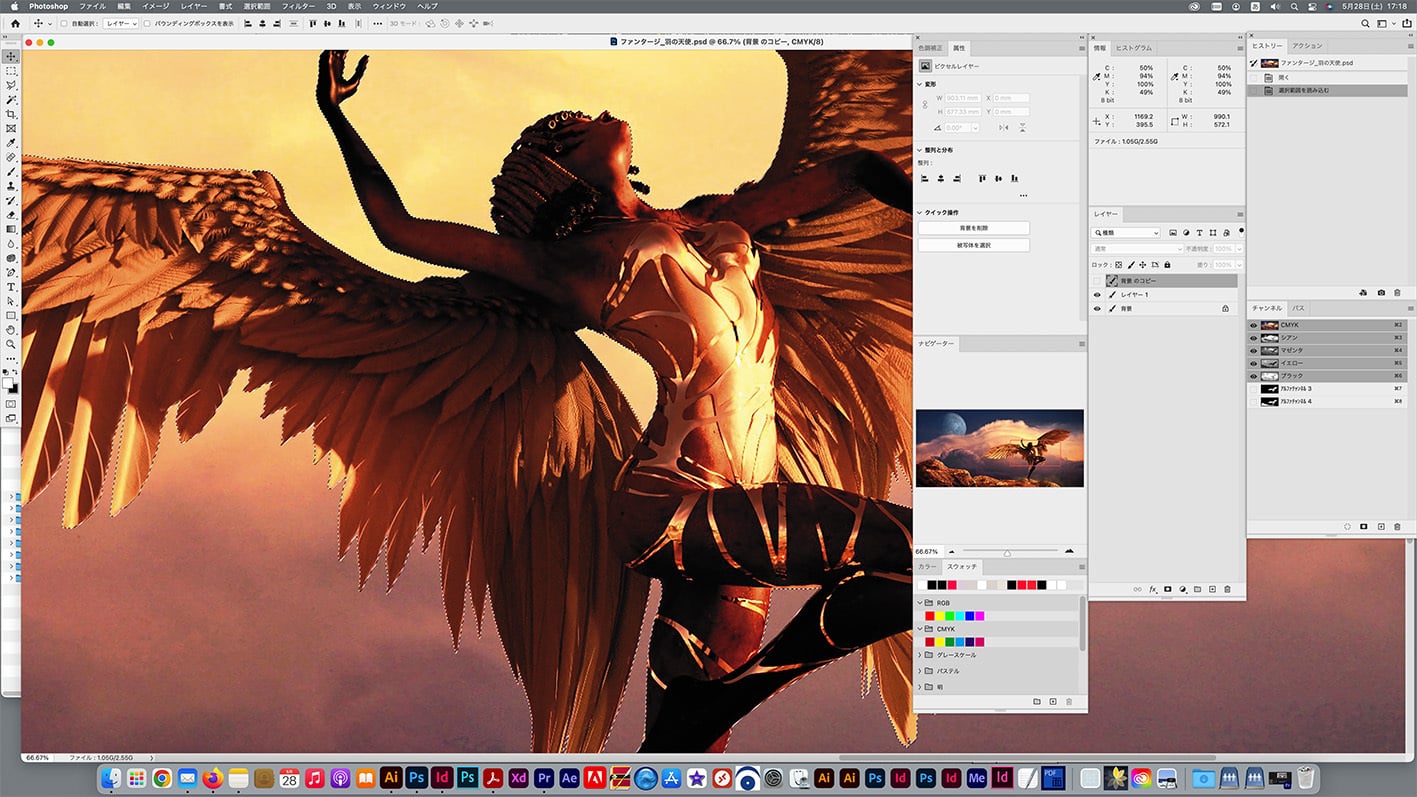Select the Blur tool
This screenshot has width=1417, height=797.
(11, 243)
